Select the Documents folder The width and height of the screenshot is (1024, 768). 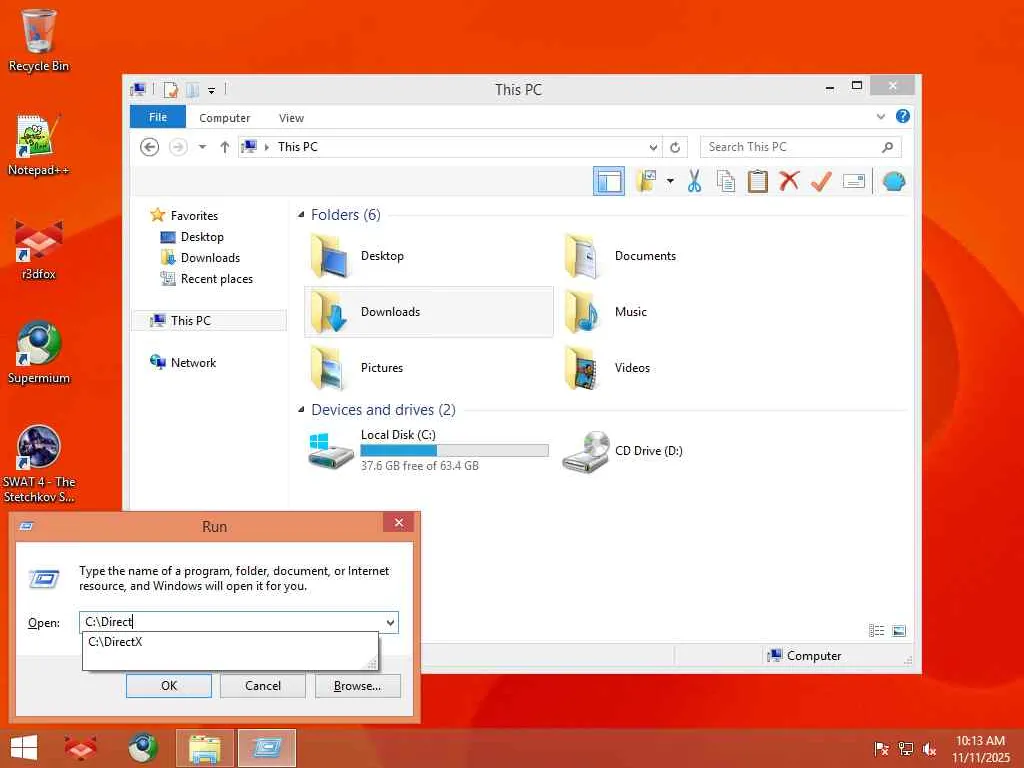tap(682, 256)
